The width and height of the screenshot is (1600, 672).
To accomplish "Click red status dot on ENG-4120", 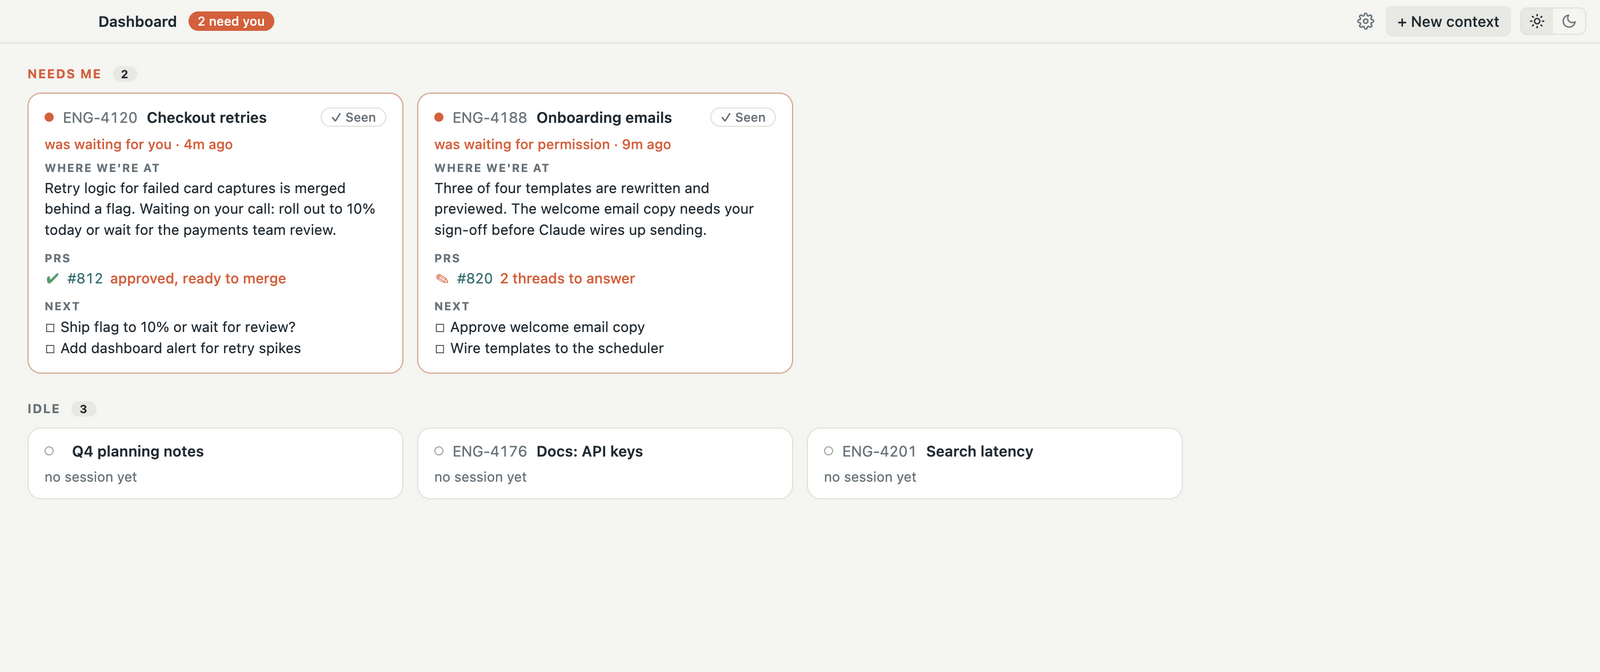I will (49, 117).
